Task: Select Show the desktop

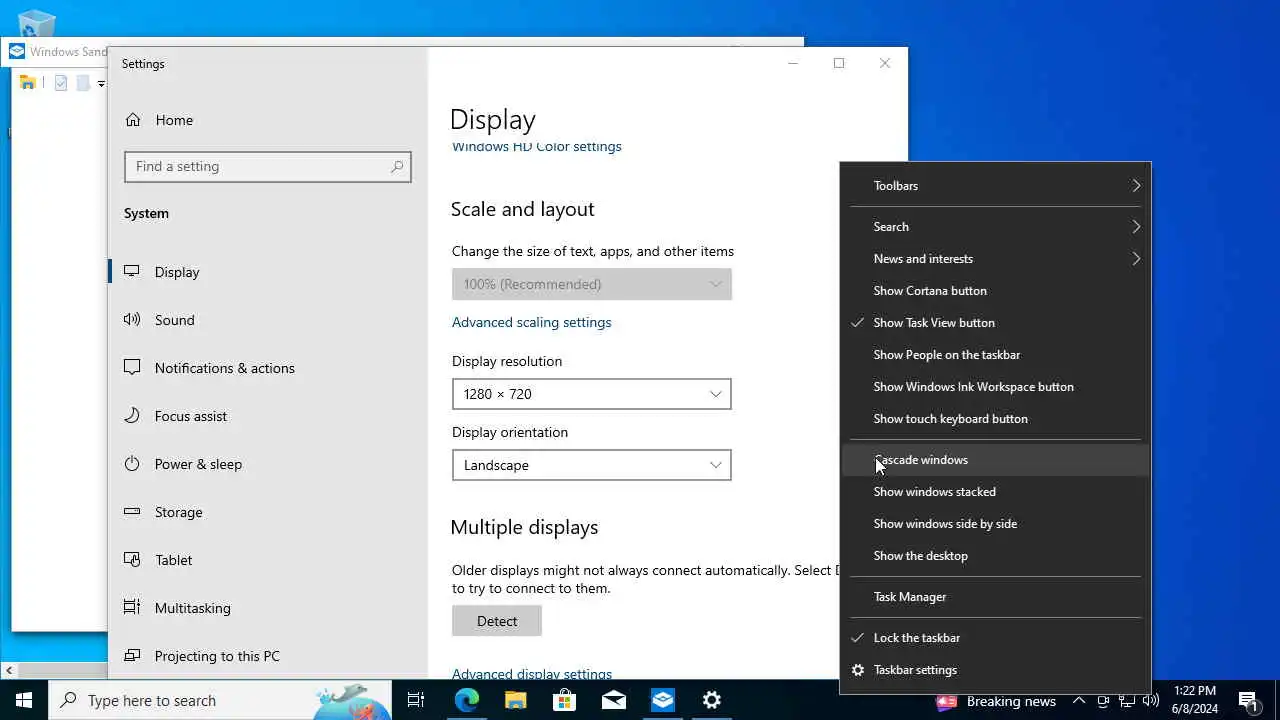Action: (x=995, y=556)
